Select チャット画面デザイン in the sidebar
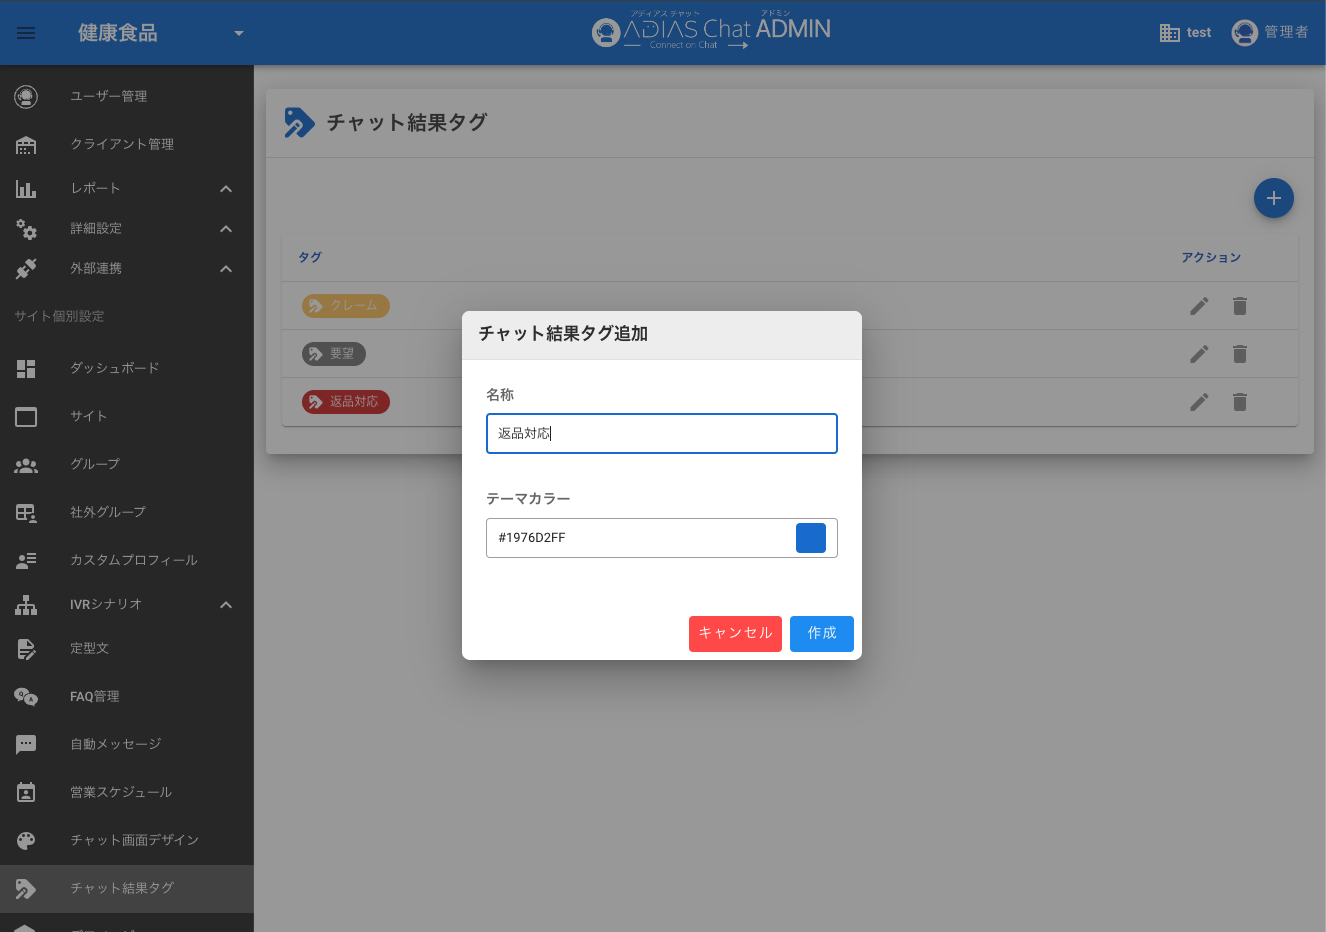1326x932 pixels. 134,840
